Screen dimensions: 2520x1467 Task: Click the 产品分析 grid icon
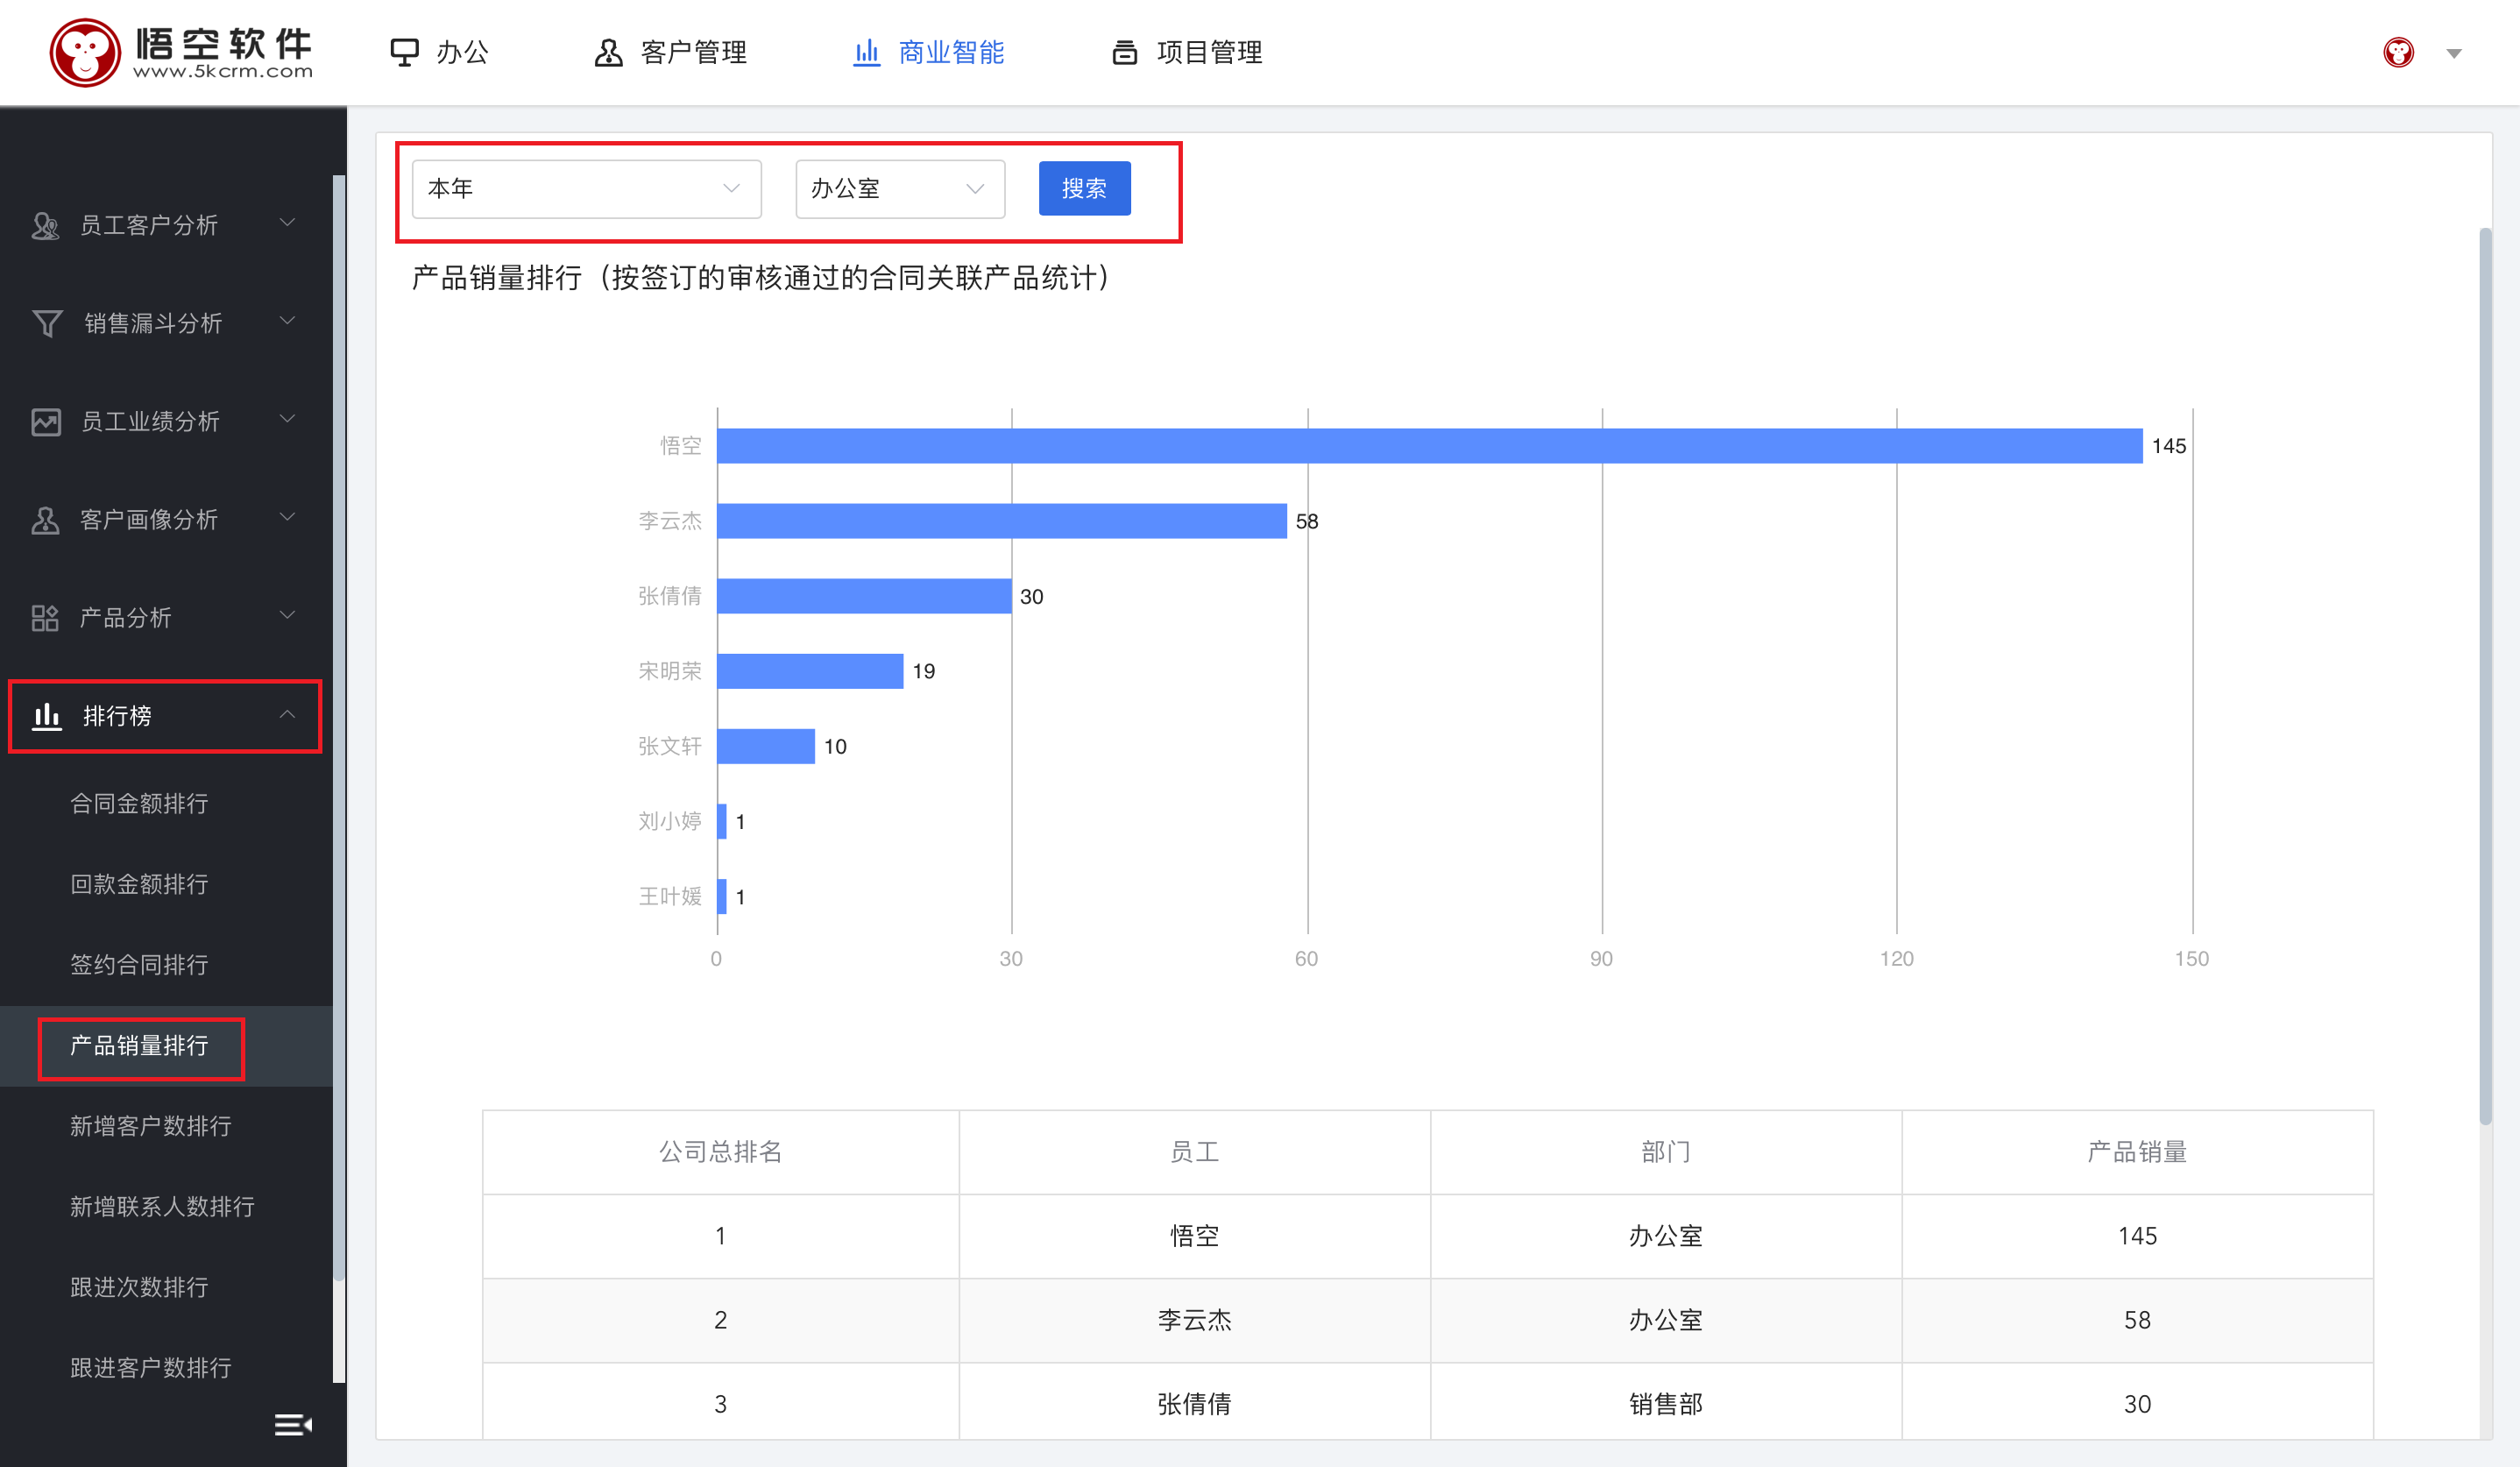click(45, 617)
